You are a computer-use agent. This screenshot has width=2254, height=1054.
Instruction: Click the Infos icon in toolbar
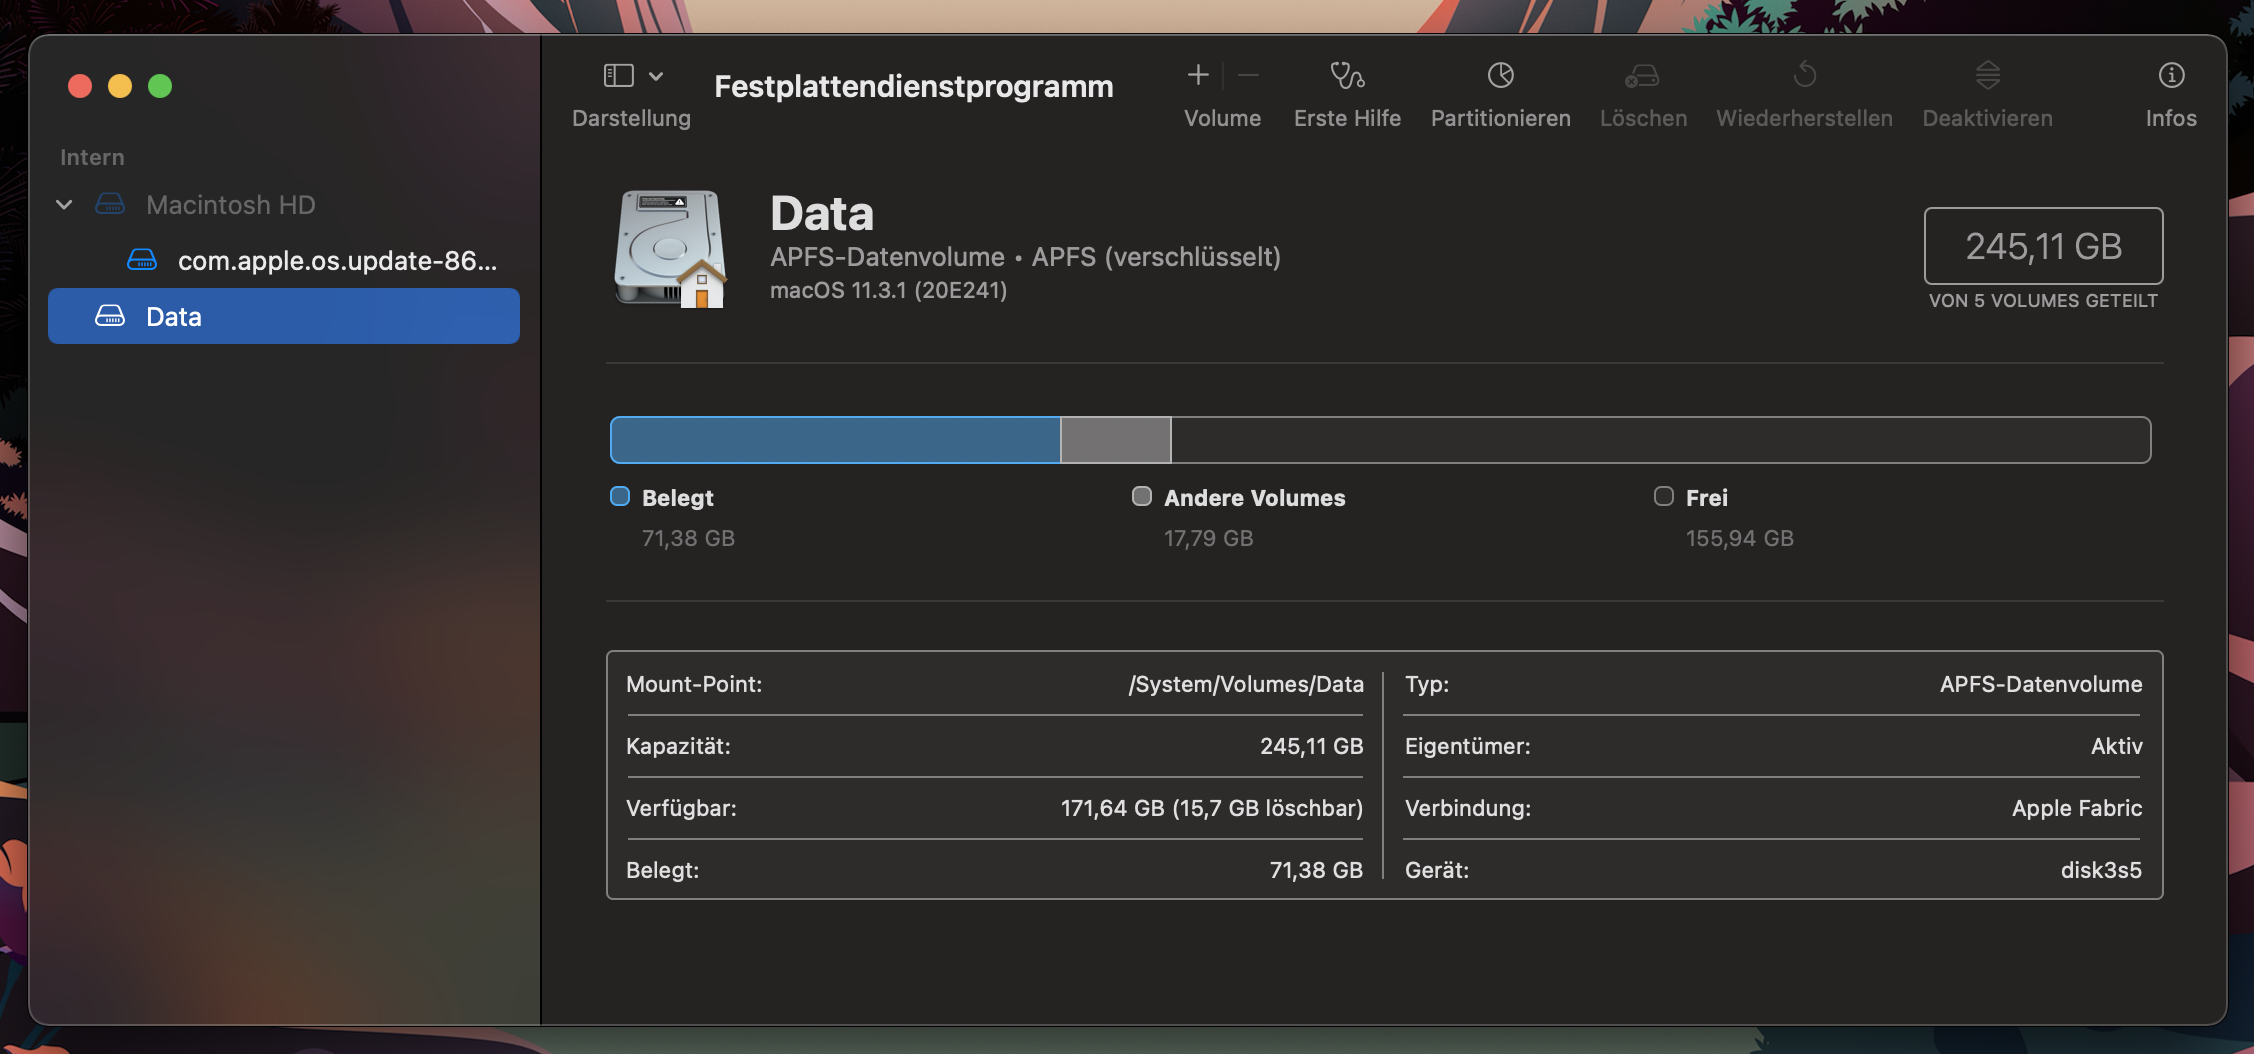[2171, 76]
